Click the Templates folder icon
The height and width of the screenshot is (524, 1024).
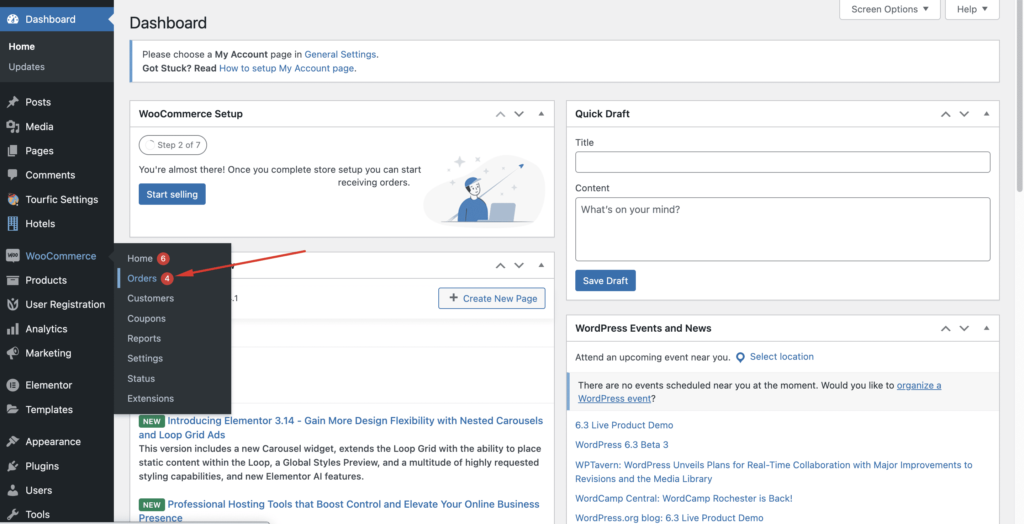pos(12,410)
